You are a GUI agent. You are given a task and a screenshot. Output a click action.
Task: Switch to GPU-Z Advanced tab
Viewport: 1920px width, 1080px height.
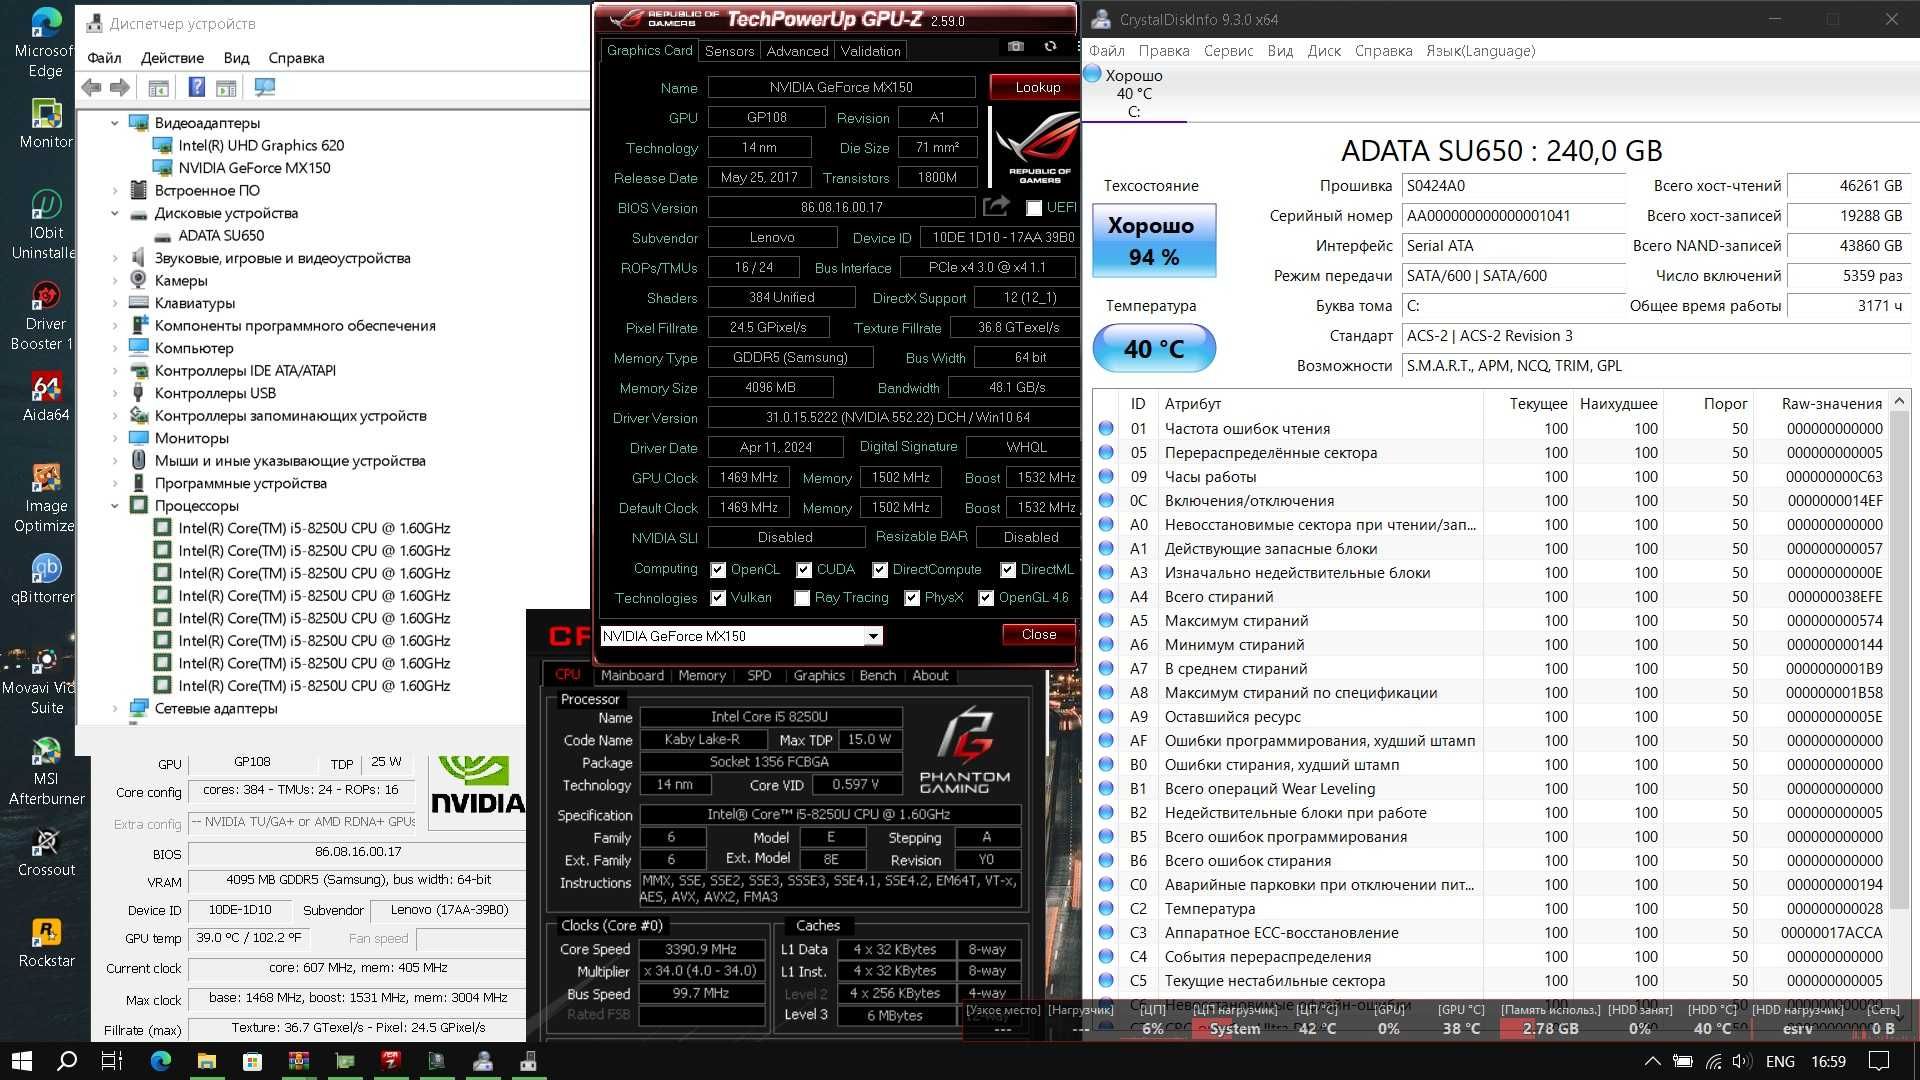tap(795, 50)
